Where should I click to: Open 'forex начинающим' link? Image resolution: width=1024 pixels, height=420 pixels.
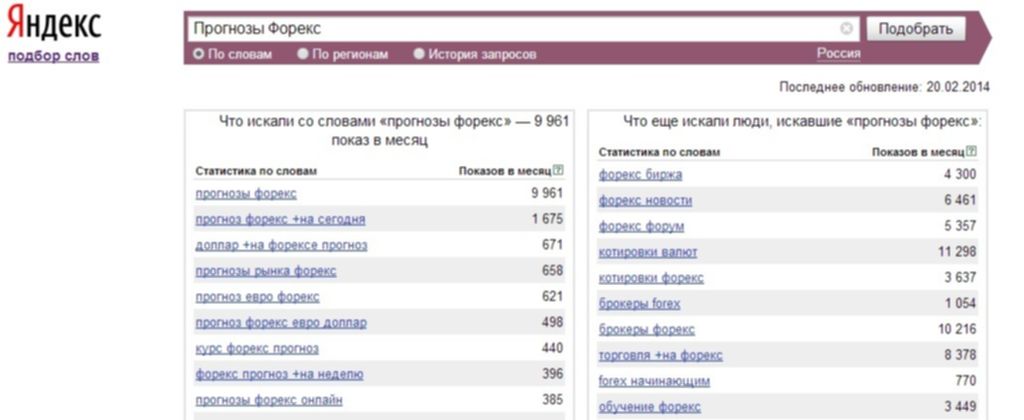click(654, 381)
